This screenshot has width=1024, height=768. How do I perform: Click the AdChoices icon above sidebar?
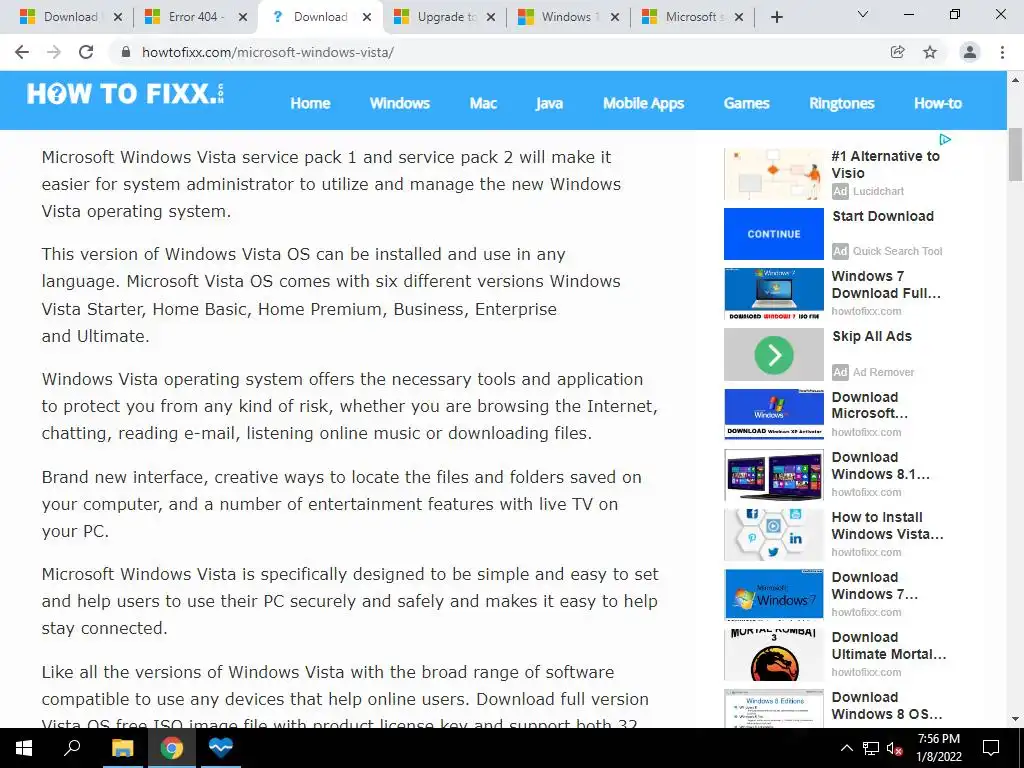(x=945, y=139)
